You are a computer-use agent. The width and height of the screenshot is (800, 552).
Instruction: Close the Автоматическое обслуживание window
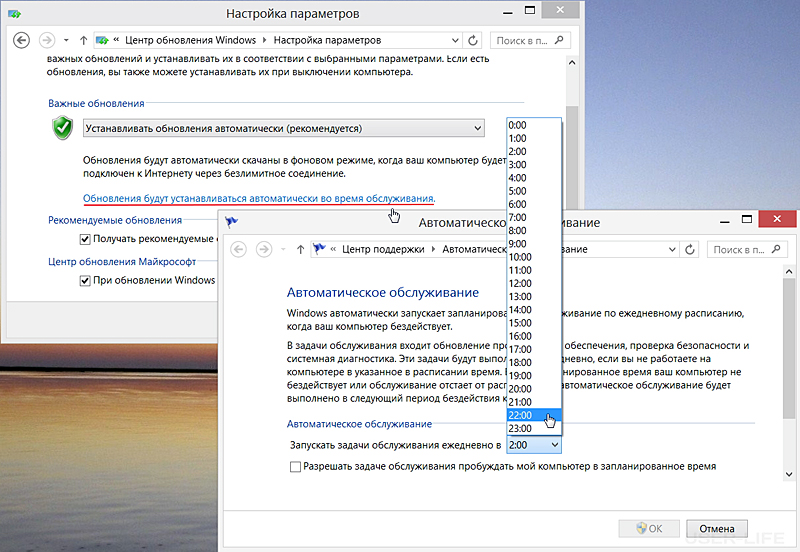(777, 219)
